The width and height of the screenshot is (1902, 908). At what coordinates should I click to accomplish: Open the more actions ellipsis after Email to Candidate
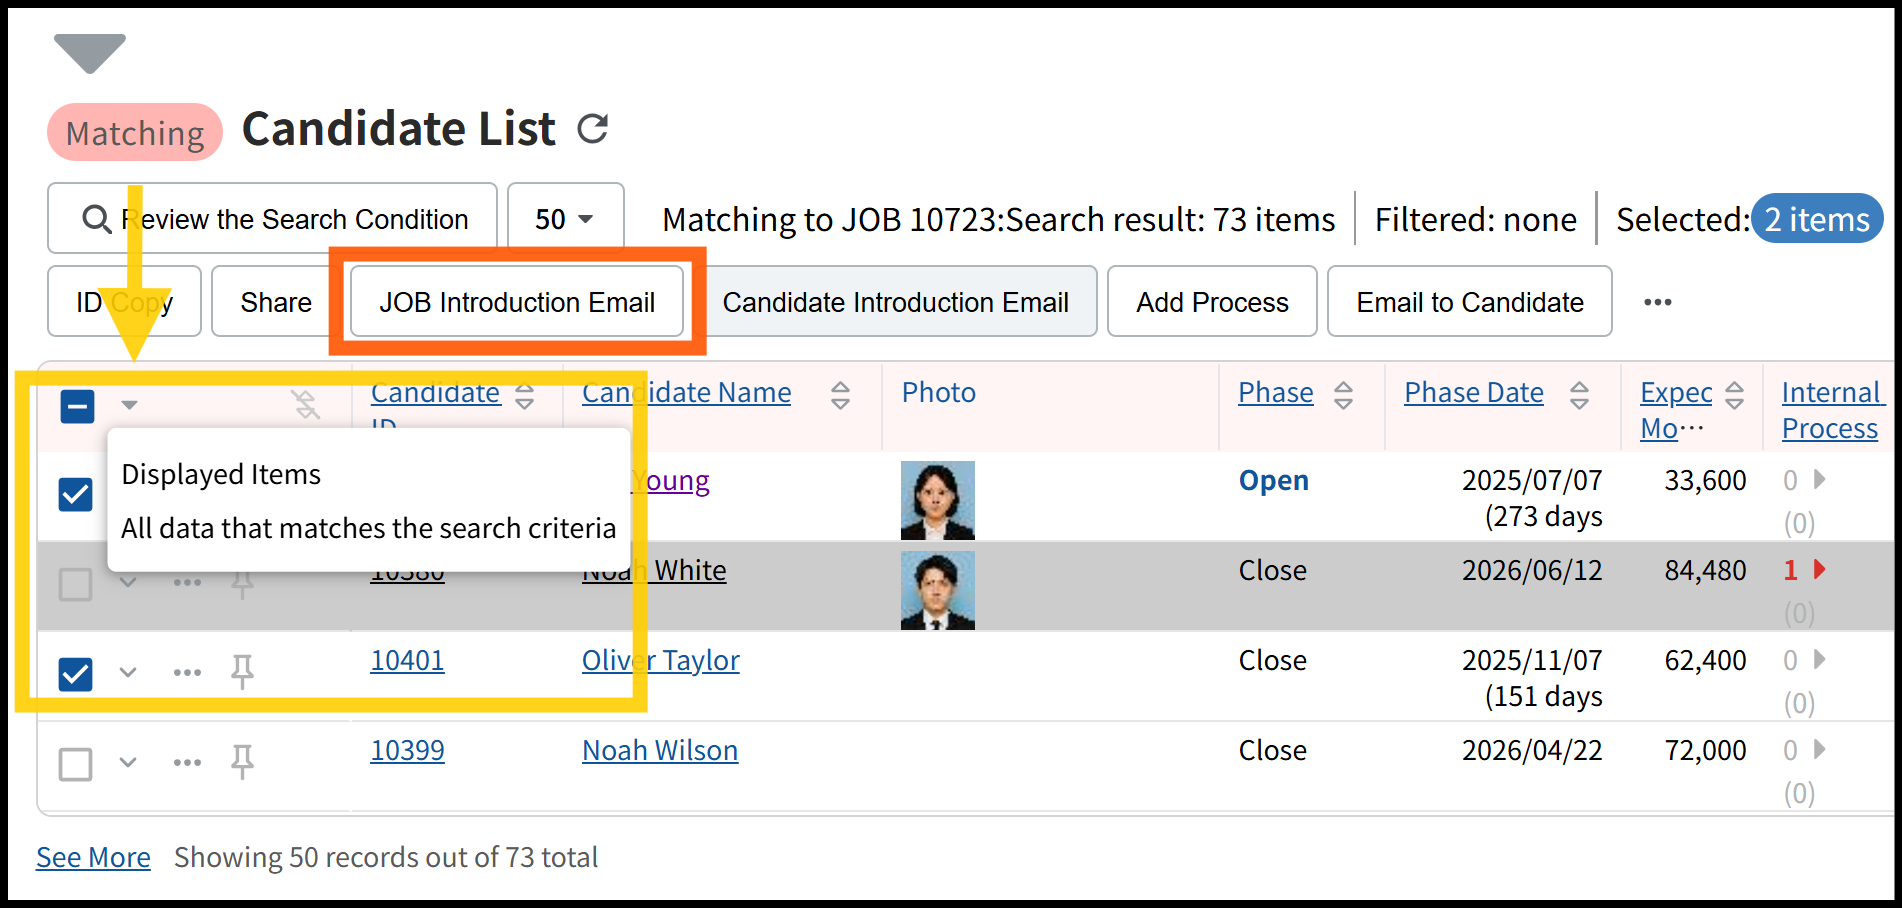click(1657, 302)
